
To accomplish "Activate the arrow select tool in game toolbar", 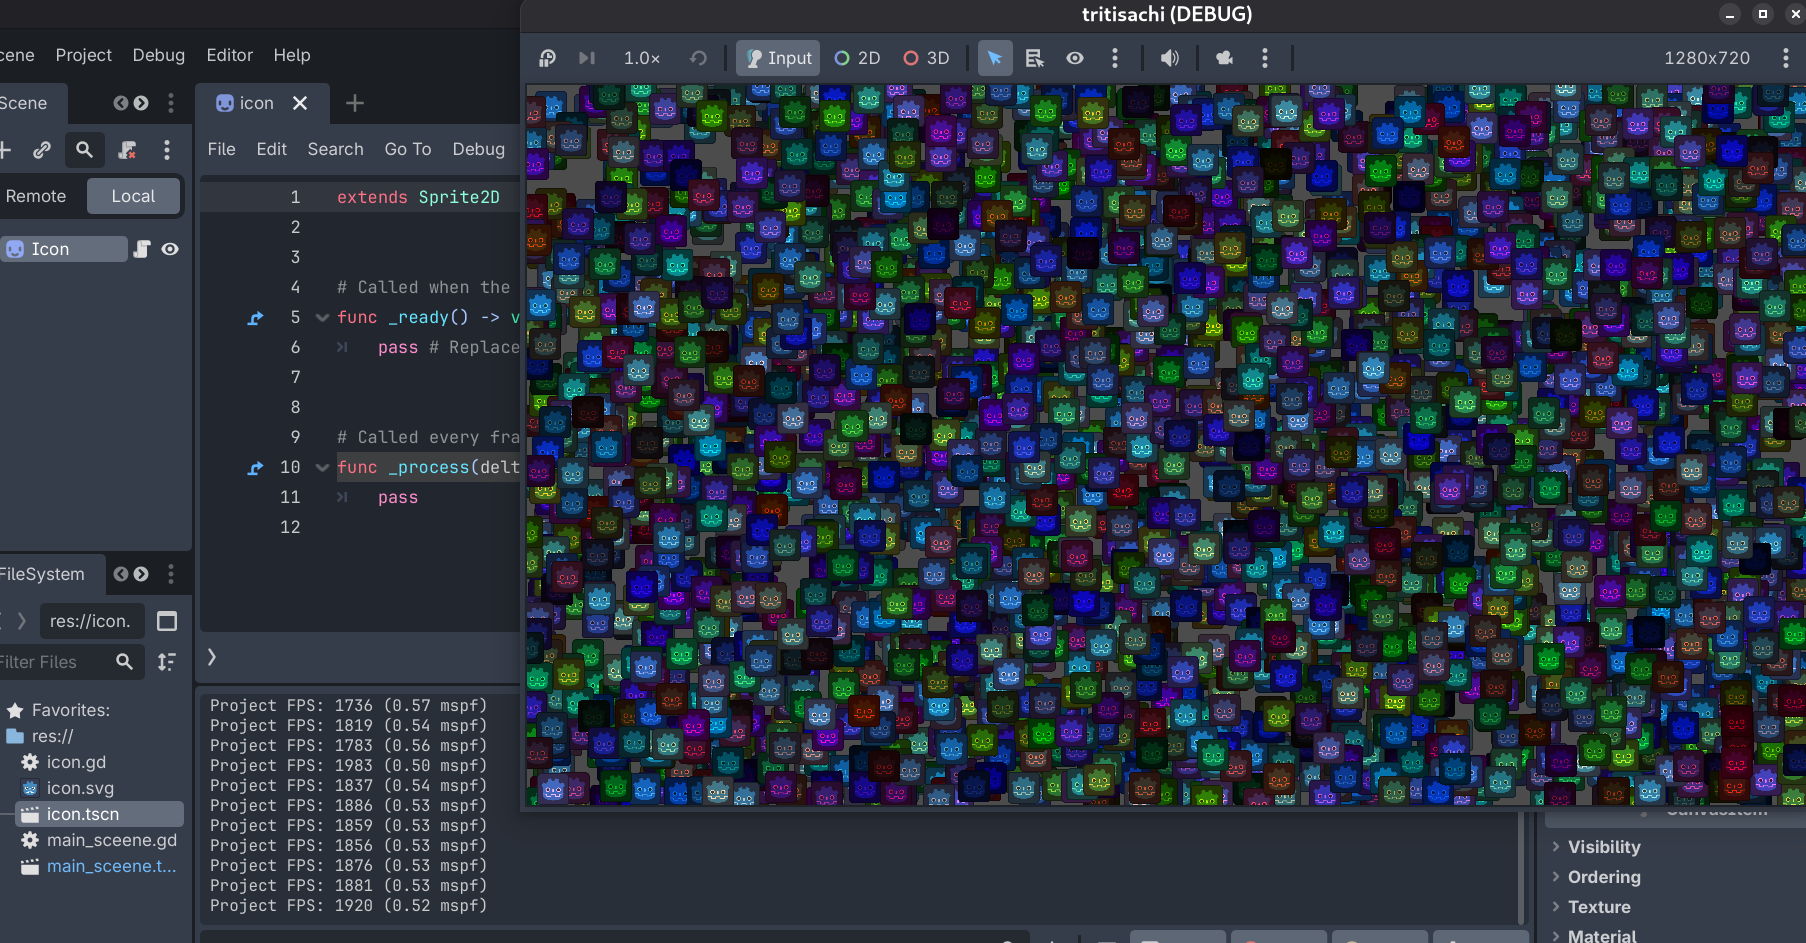I will [995, 58].
